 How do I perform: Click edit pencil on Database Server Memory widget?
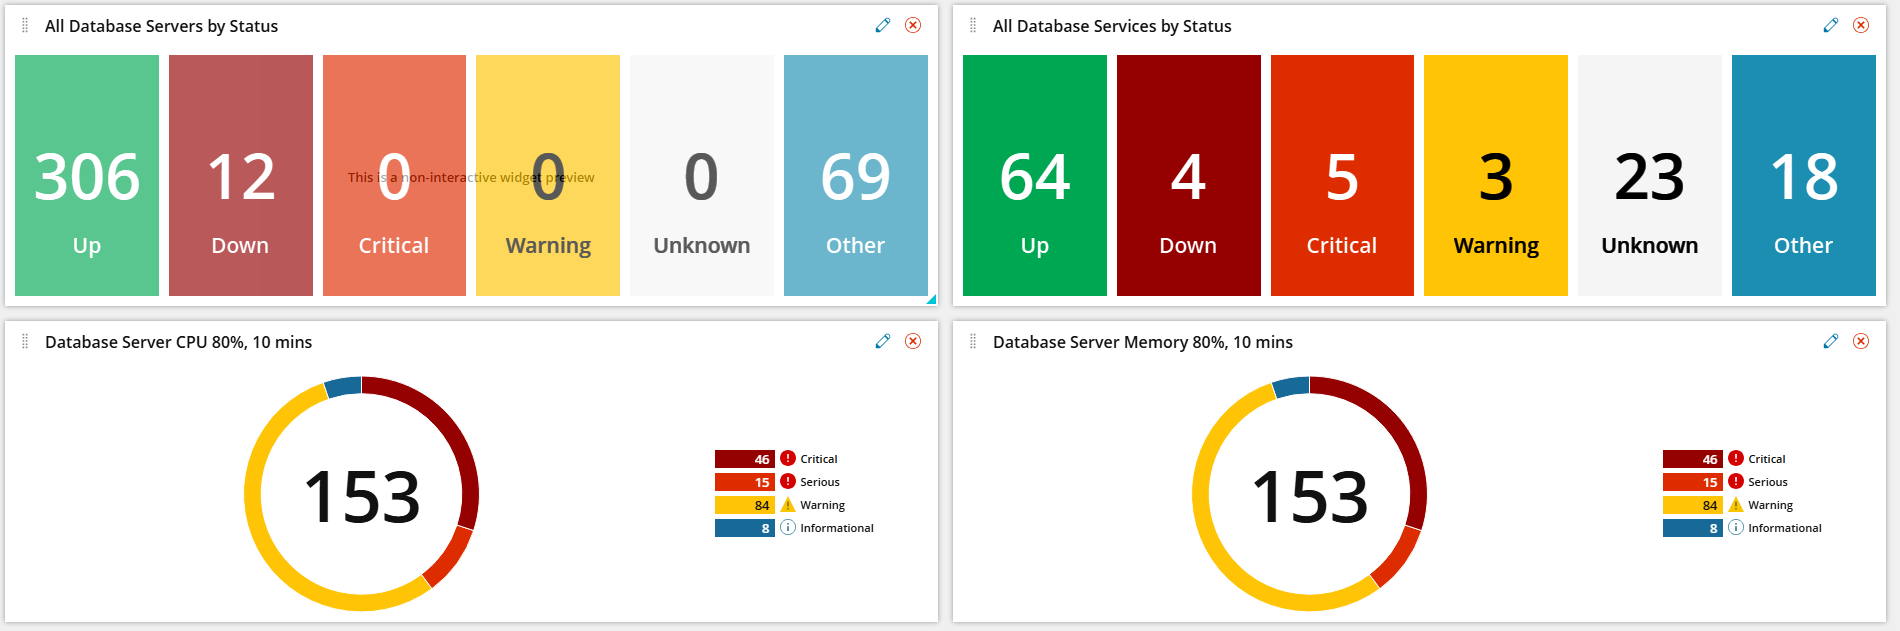pyautogui.click(x=1830, y=341)
